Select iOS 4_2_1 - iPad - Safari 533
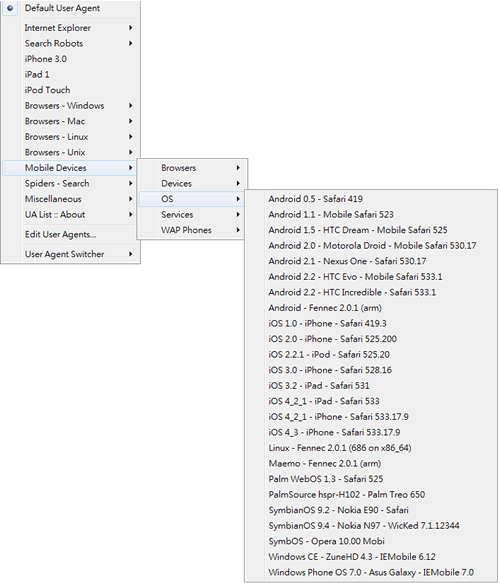The image size is (500, 583). pyautogui.click(x=371, y=402)
